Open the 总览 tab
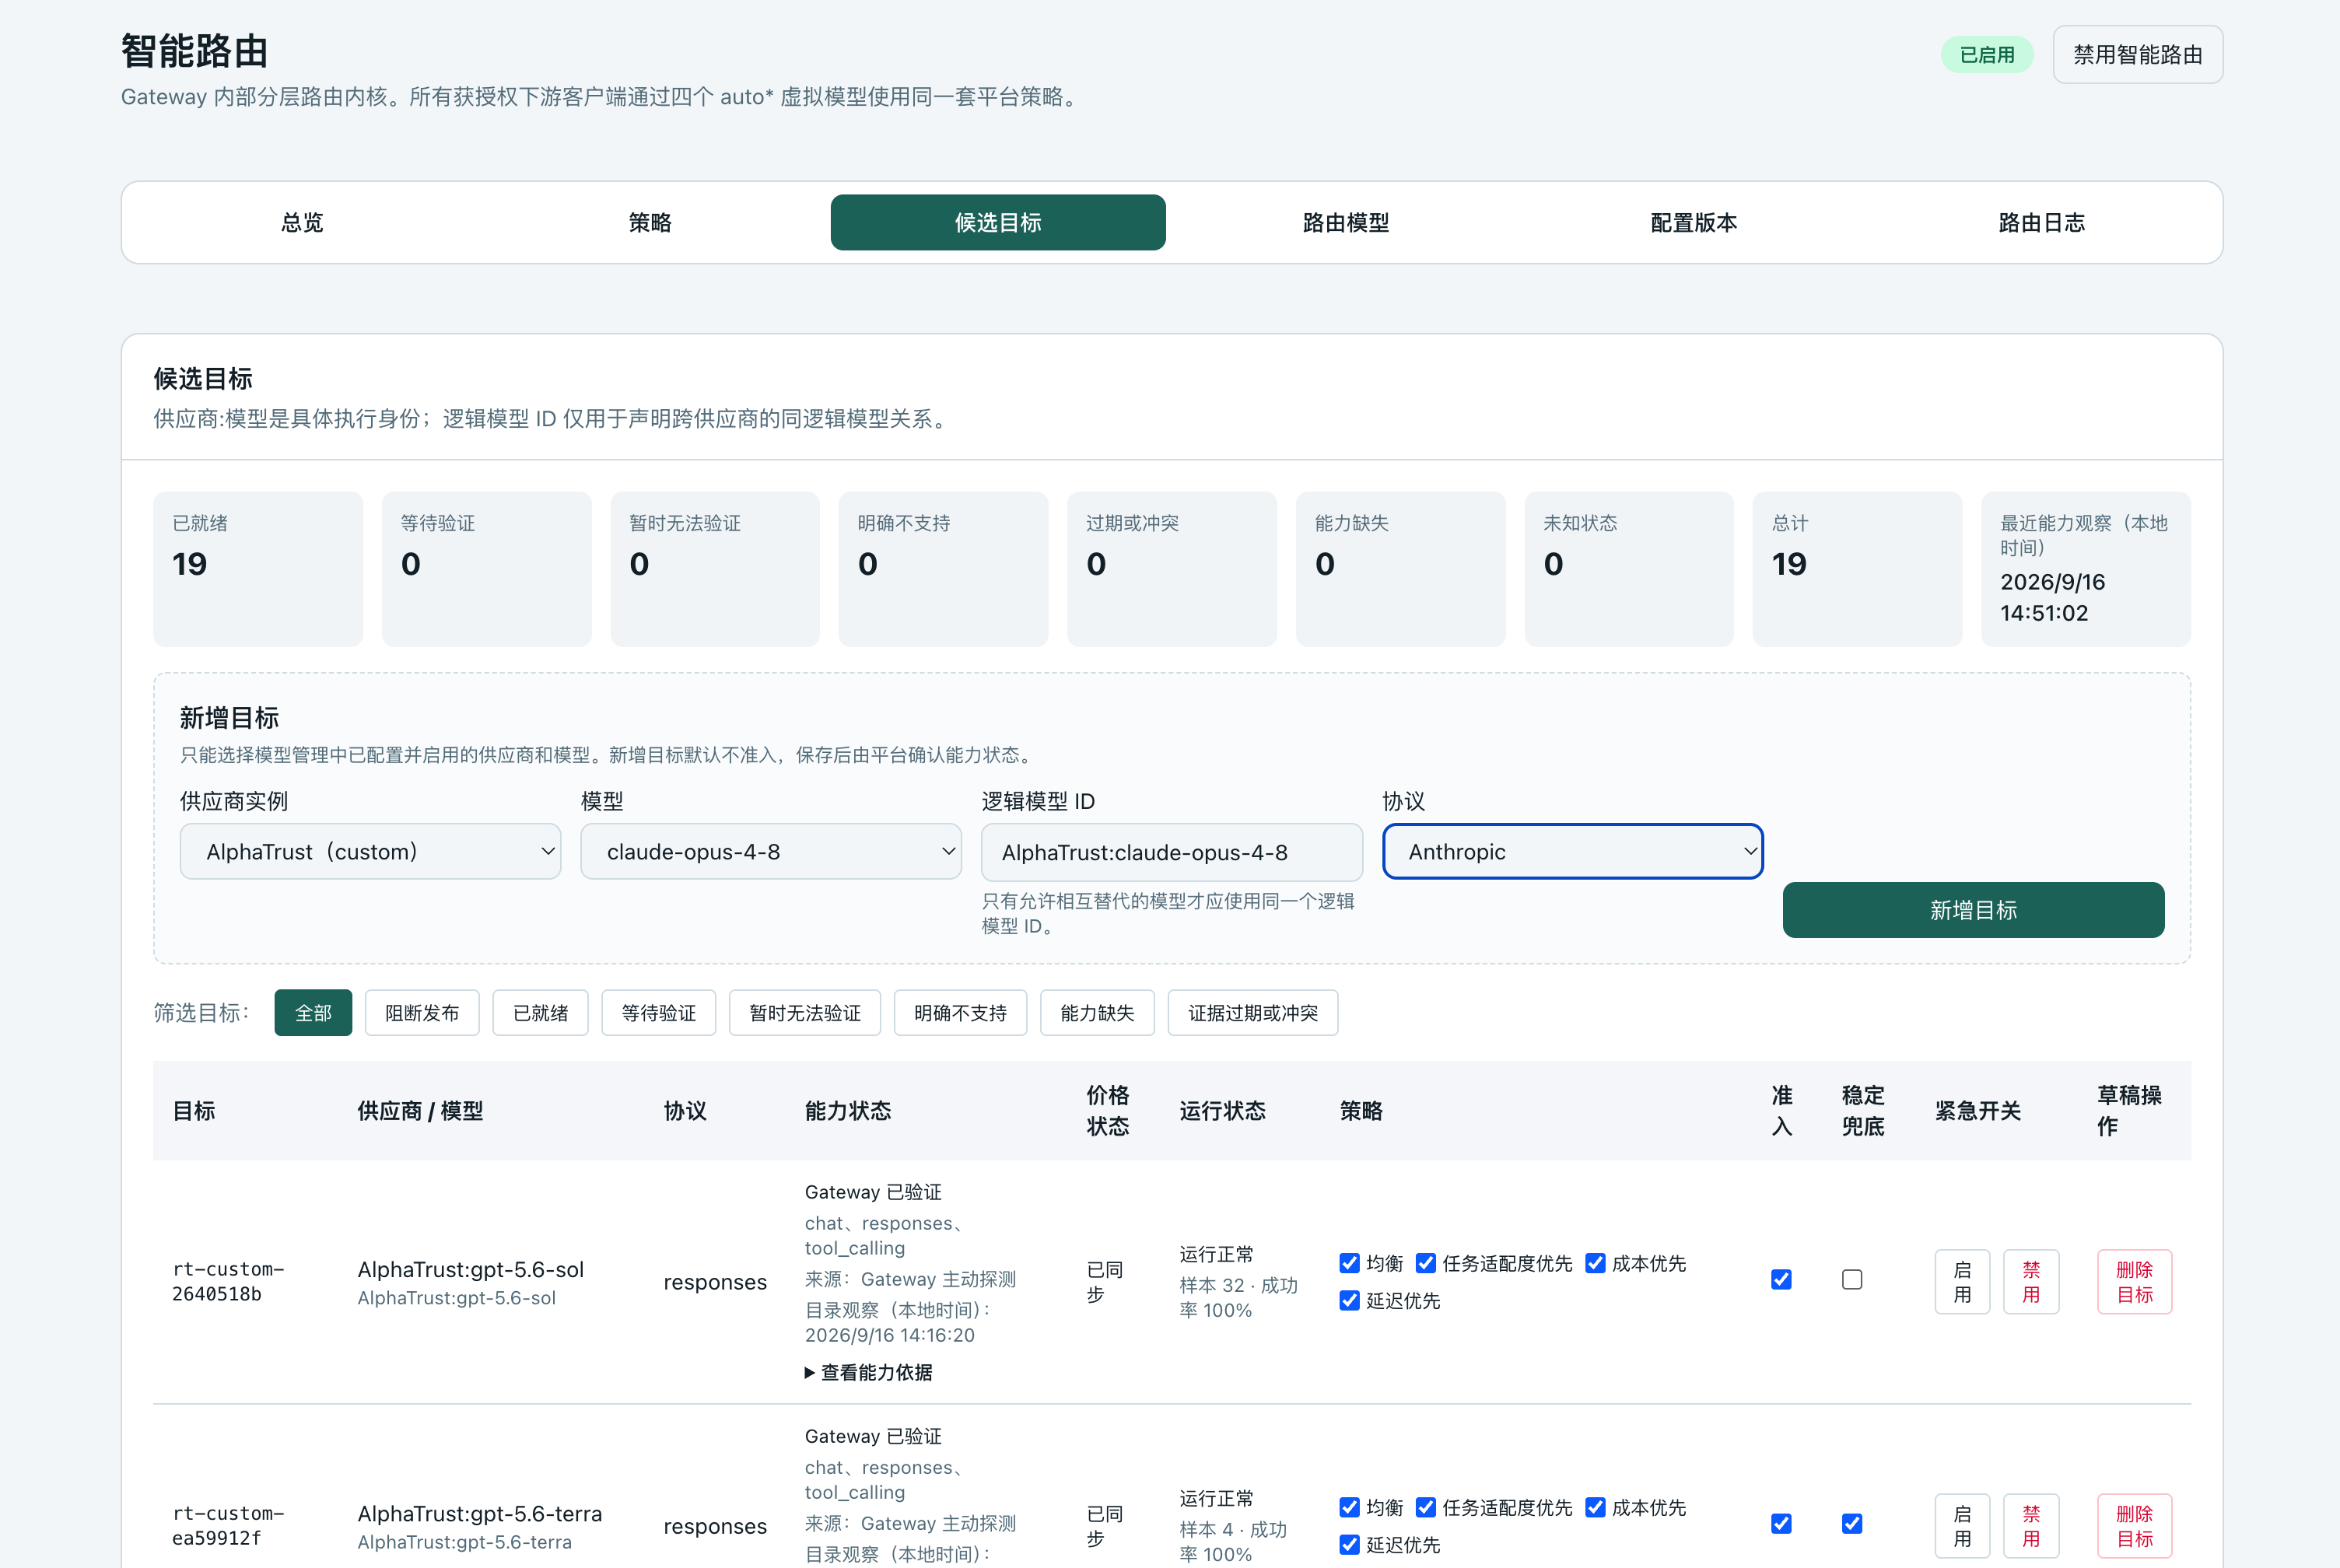This screenshot has width=2340, height=1568. [302, 222]
